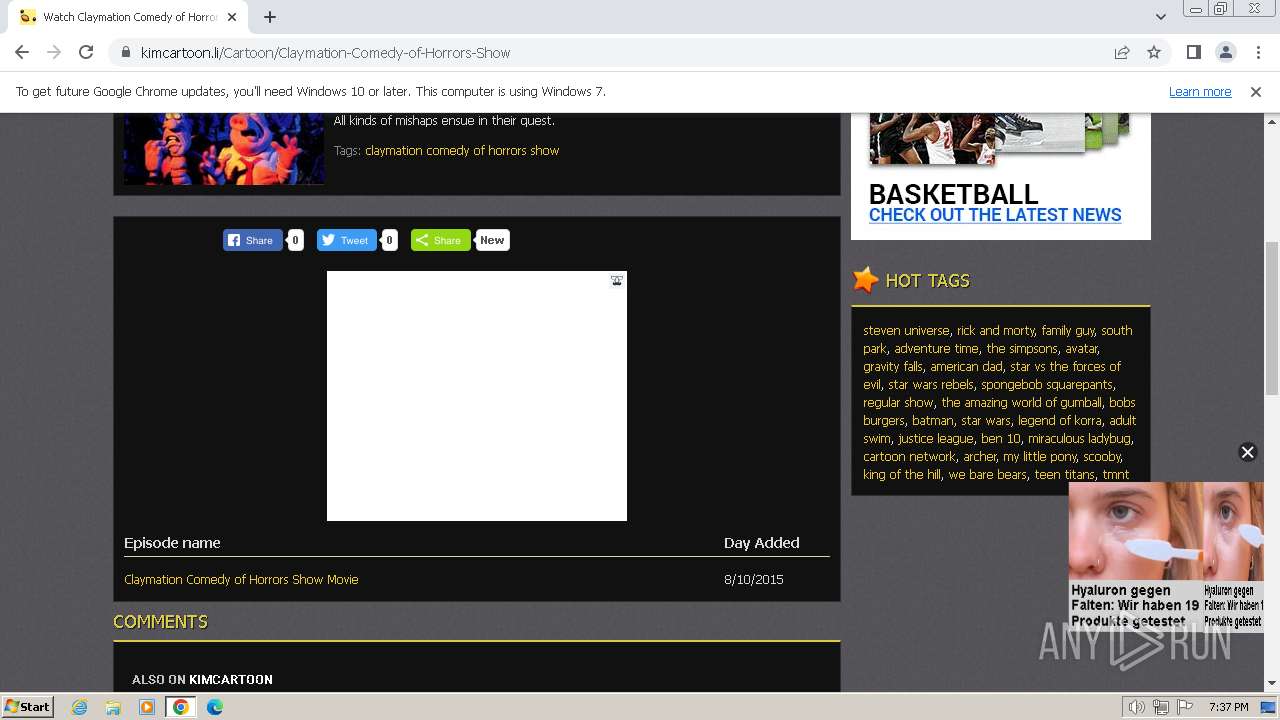Select the king of the hill tag
The height and width of the screenshot is (720, 1280).
(902, 475)
